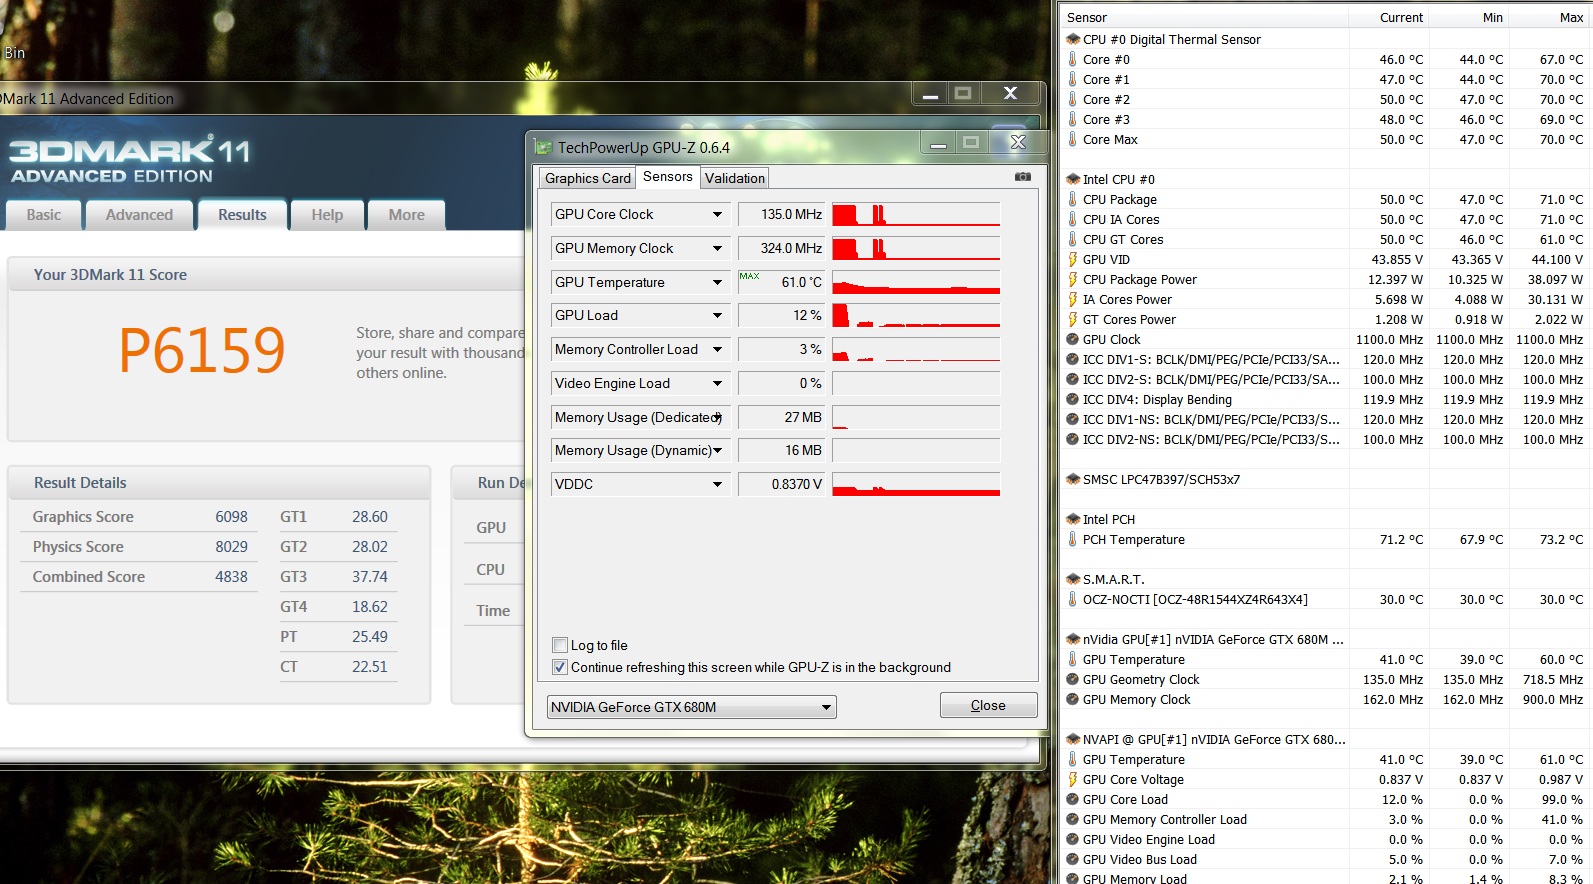
Task: Open the VDDC sensor dropdown
Action: [717, 484]
